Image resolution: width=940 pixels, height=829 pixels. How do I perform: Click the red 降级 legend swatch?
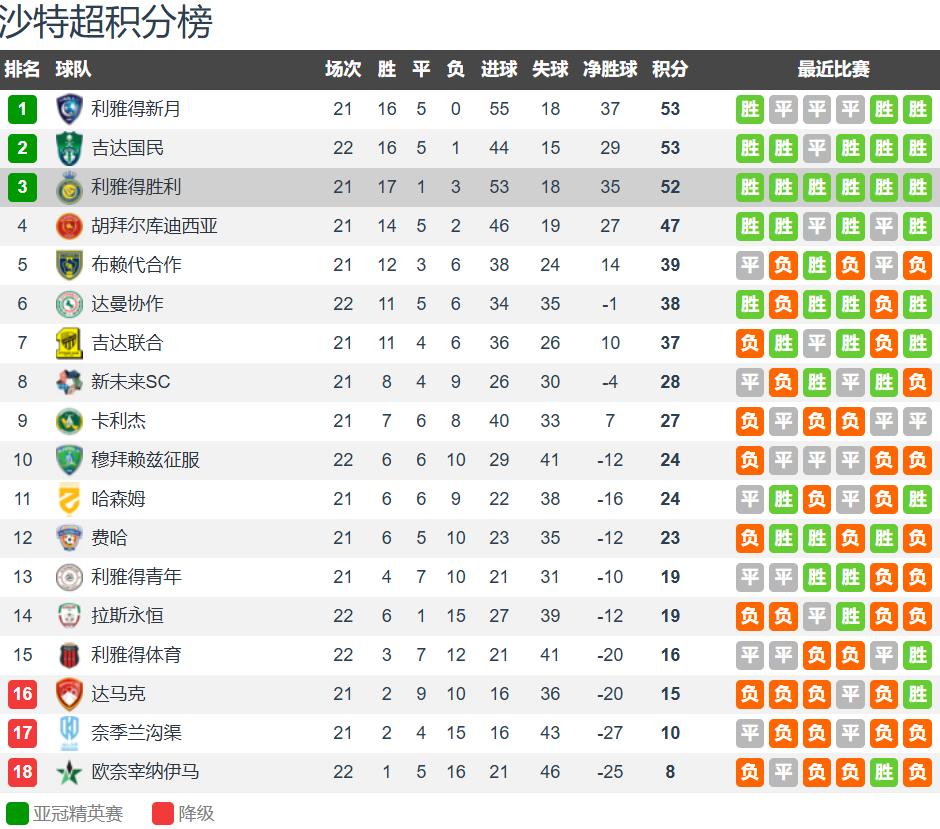(163, 813)
